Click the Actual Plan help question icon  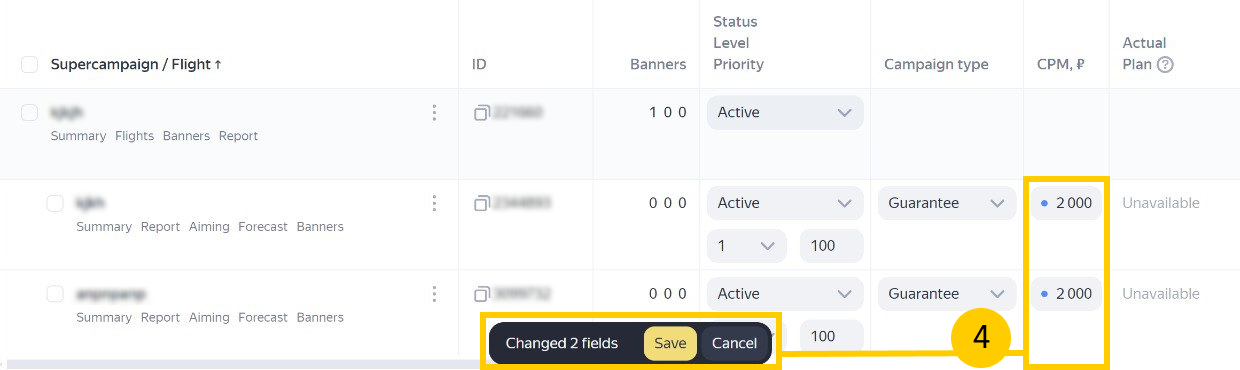[1165, 64]
